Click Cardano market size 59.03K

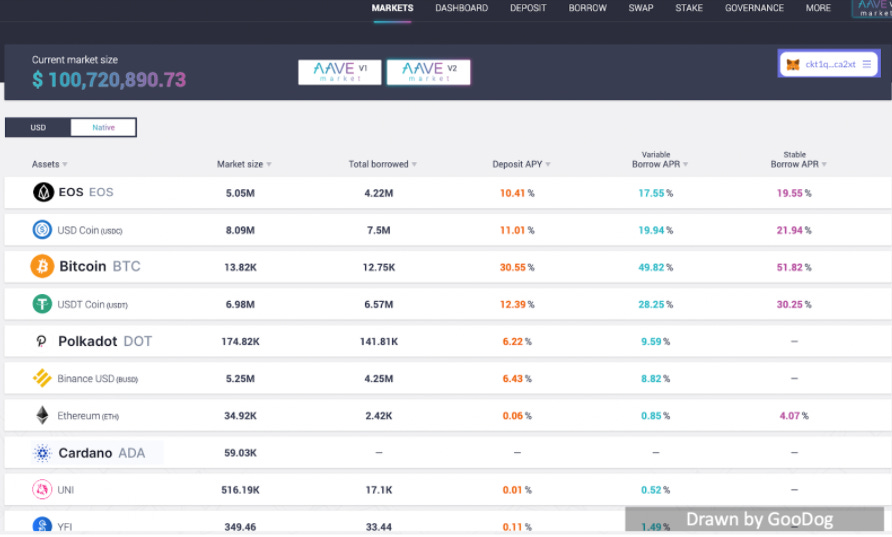tap(240, 453)
